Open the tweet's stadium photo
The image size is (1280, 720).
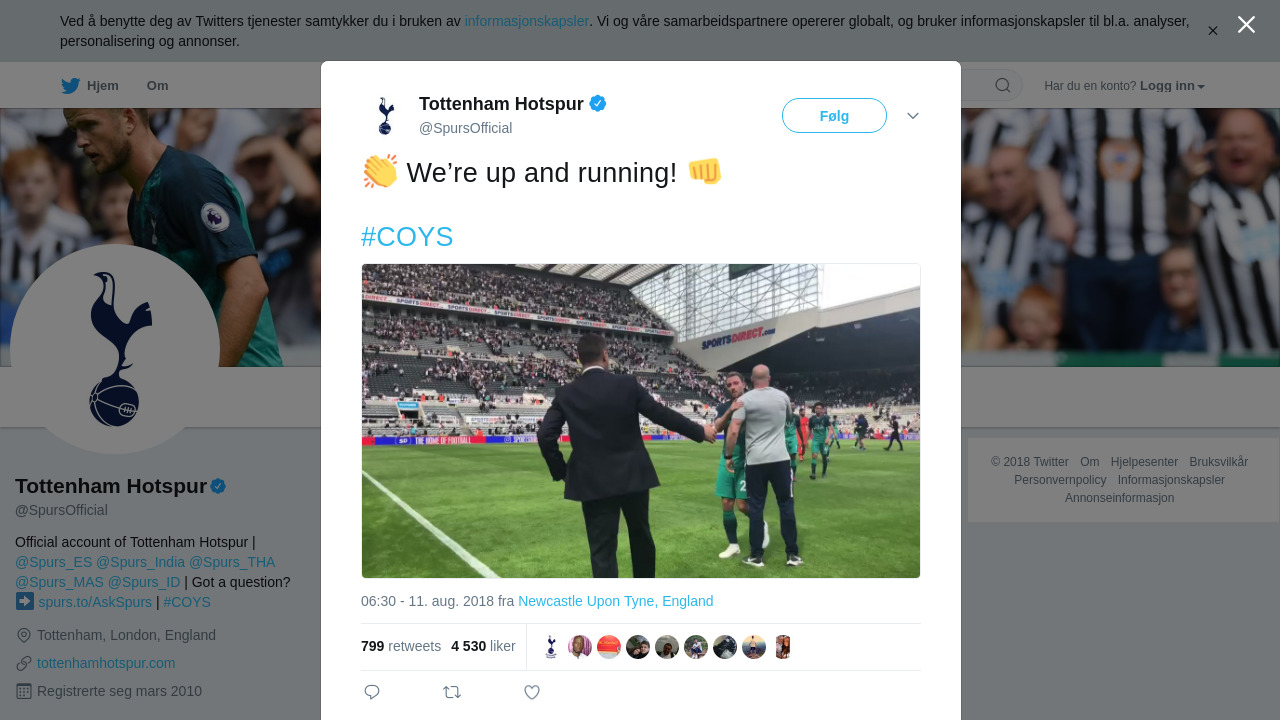point(641,421)
